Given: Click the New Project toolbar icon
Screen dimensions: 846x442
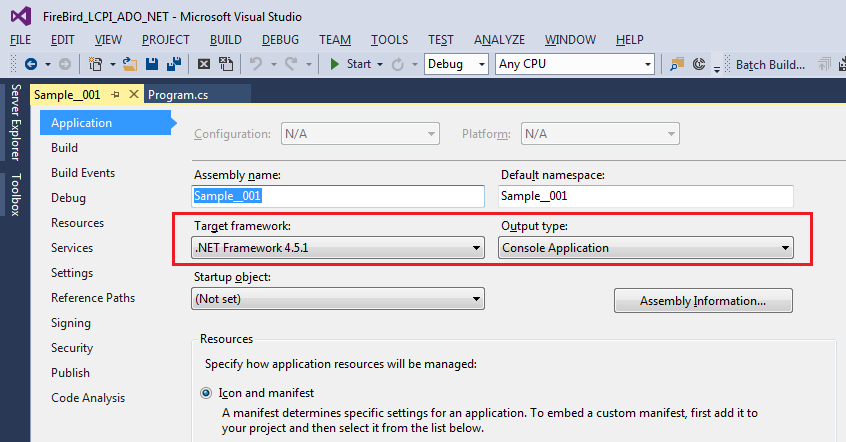Looking at the screenshot, I should click(x=95, y=64).
